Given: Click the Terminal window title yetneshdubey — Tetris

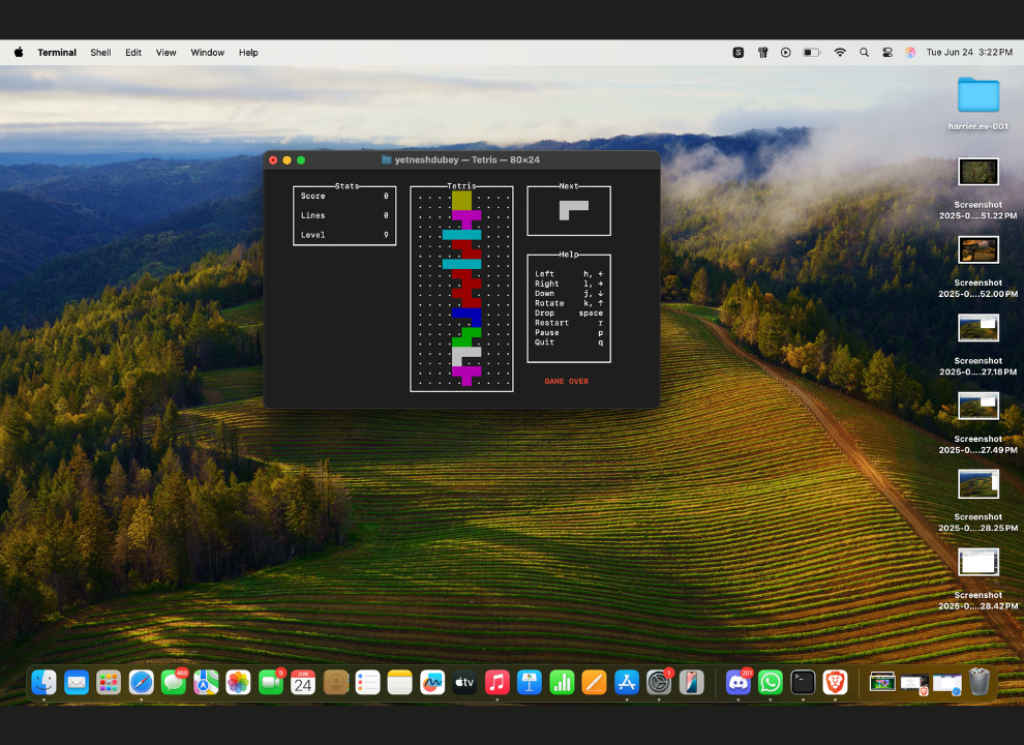Looking at the screenshot, I should point(467,160).
